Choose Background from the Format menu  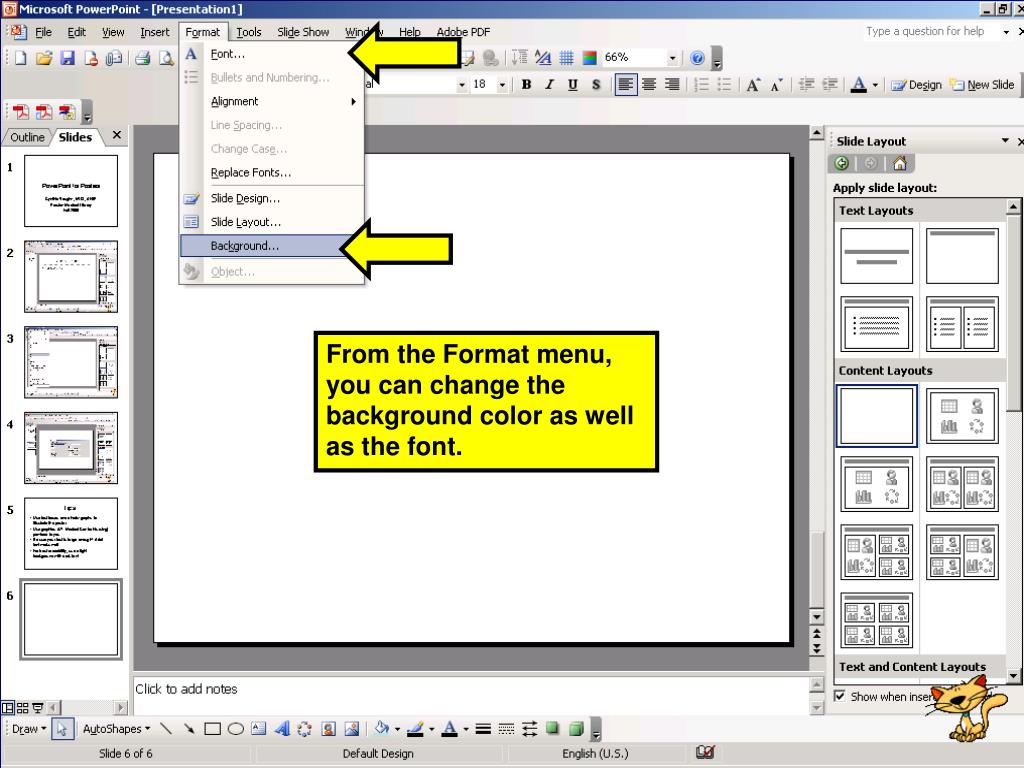pos(270,246)
